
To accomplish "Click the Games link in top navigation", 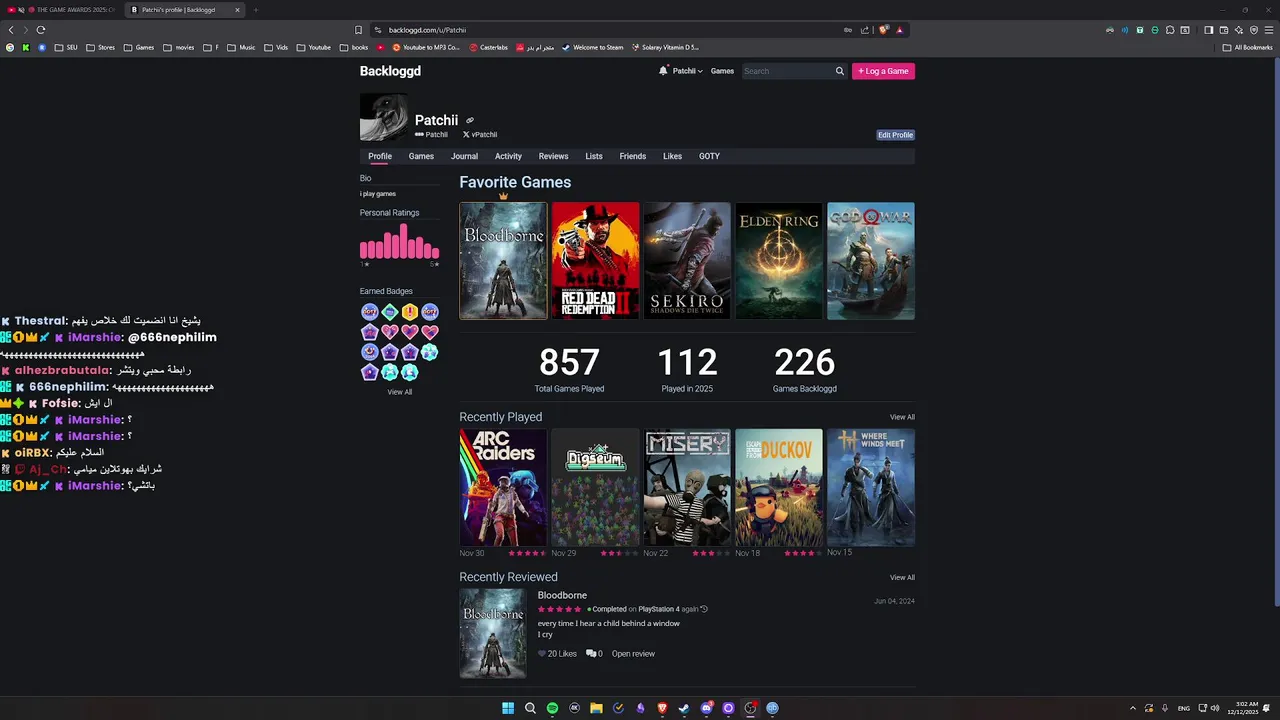I will 722,71.
